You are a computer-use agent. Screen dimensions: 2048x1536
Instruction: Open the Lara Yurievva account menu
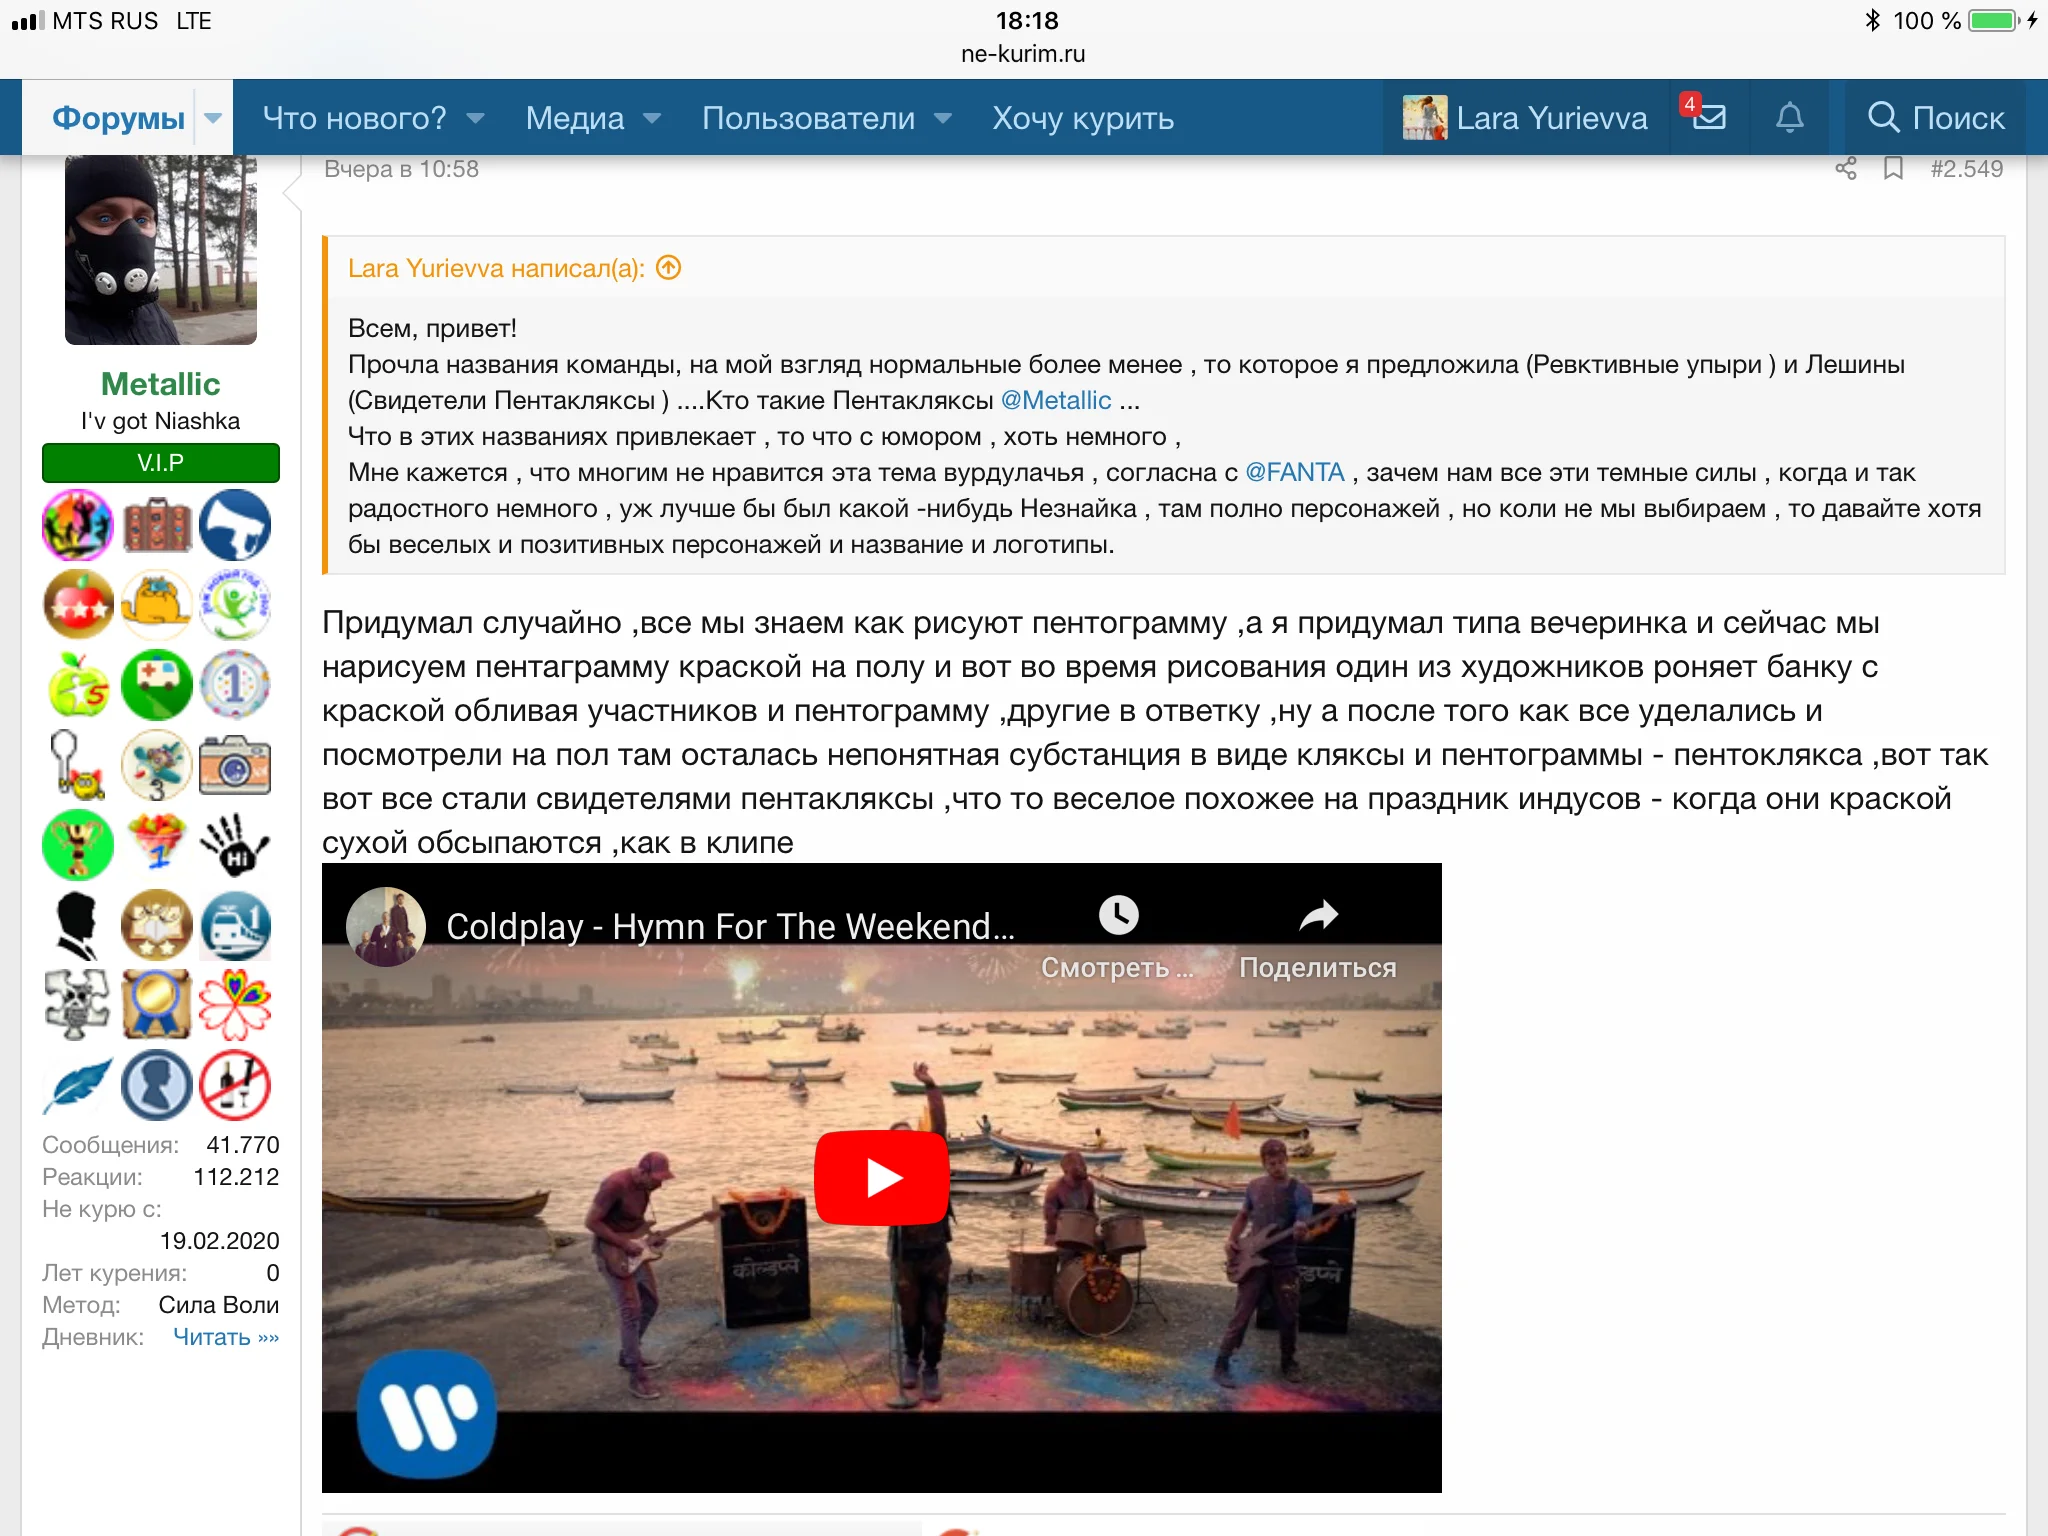[x=1526, y=118]
